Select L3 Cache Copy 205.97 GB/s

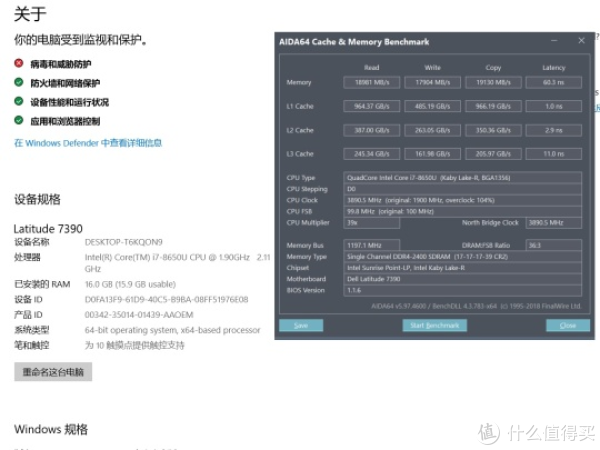[x=493, y=154]
